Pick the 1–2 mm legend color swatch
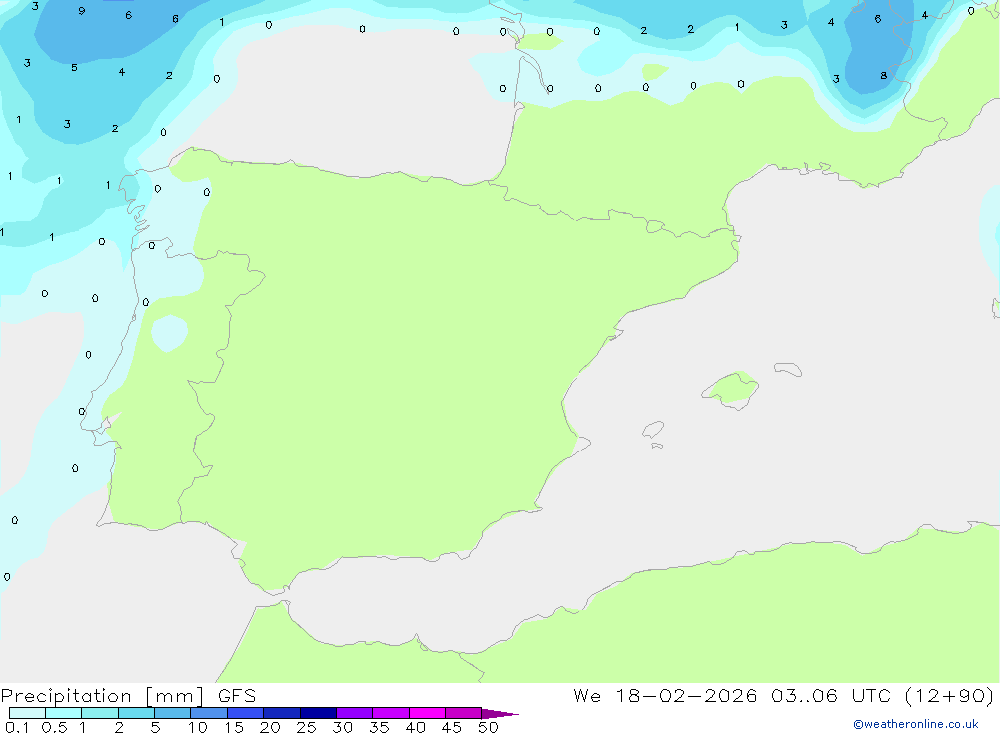Screen dimensions: 1000x733 point(99,713)
